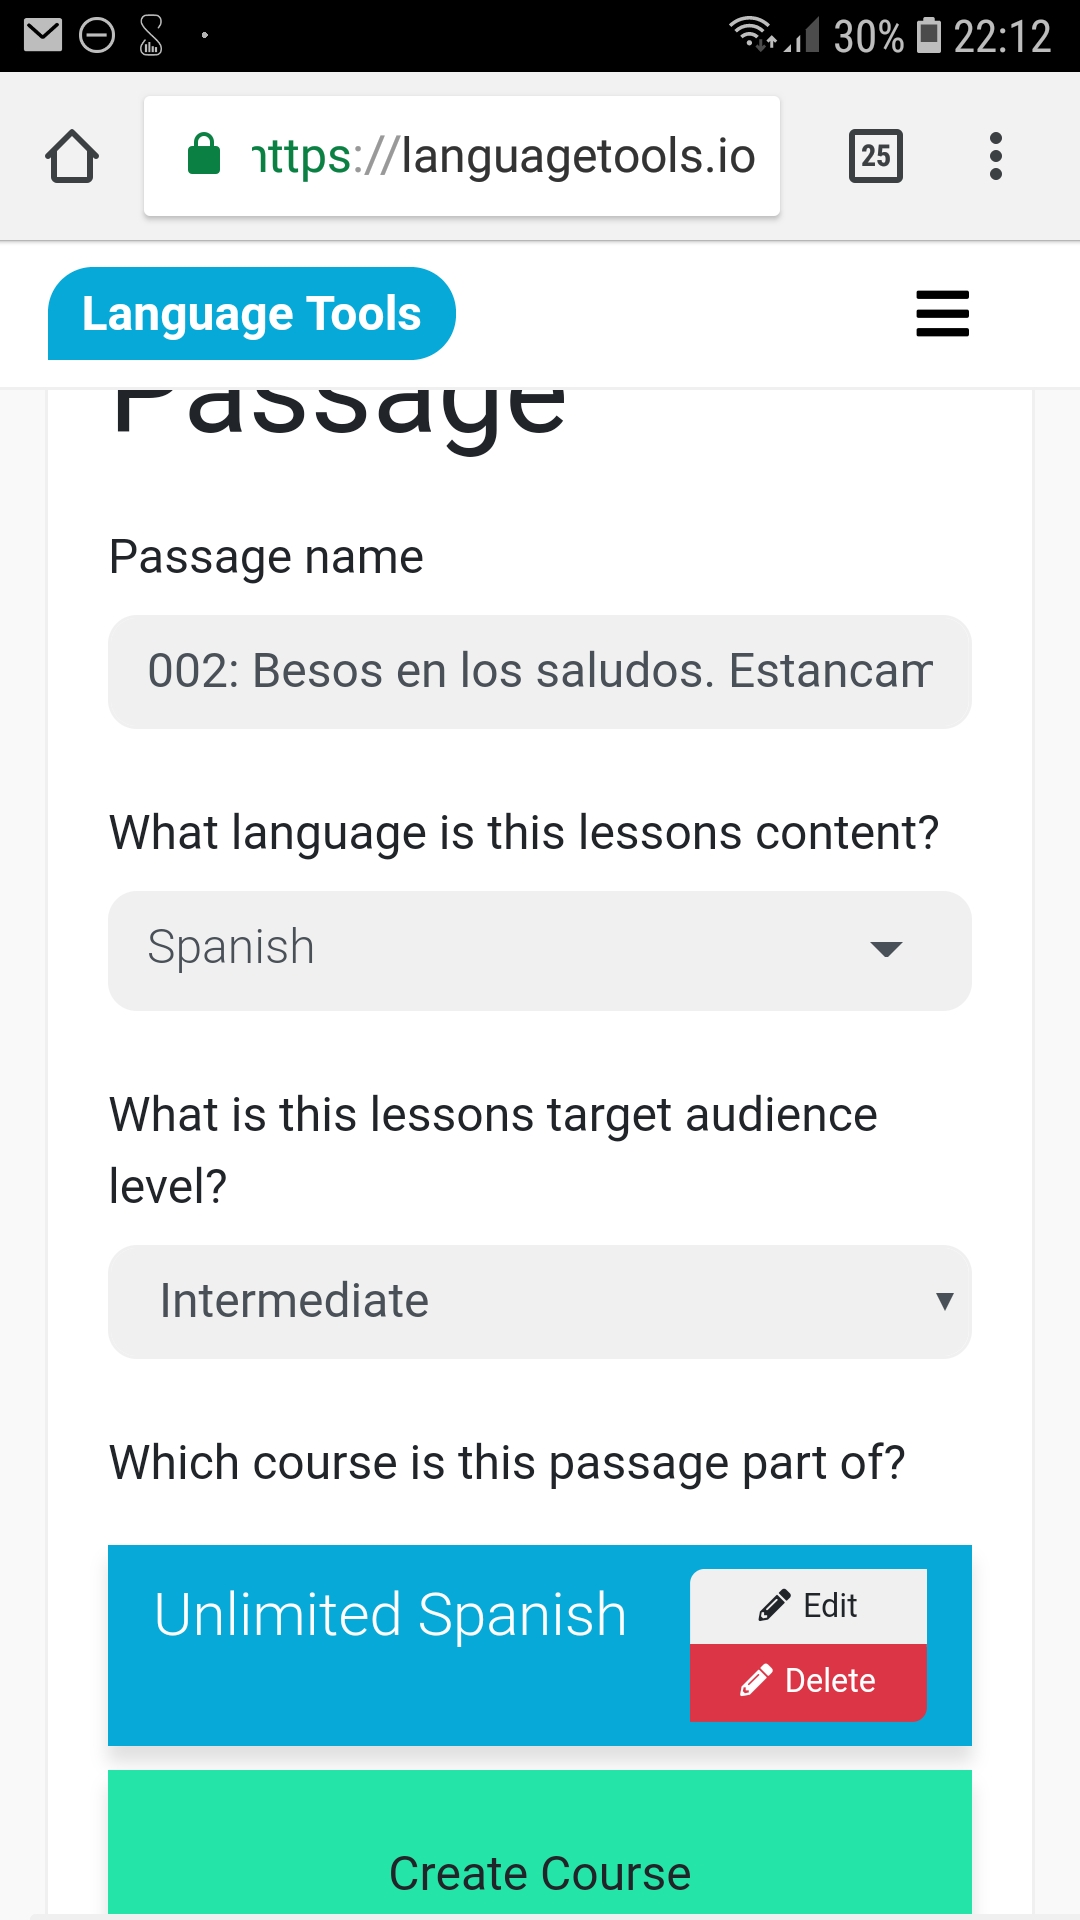Tap the do-not-disturb status icon
Image resolution: width=1080 pixels, height=1920 pixels.
(x=97, y=36)
